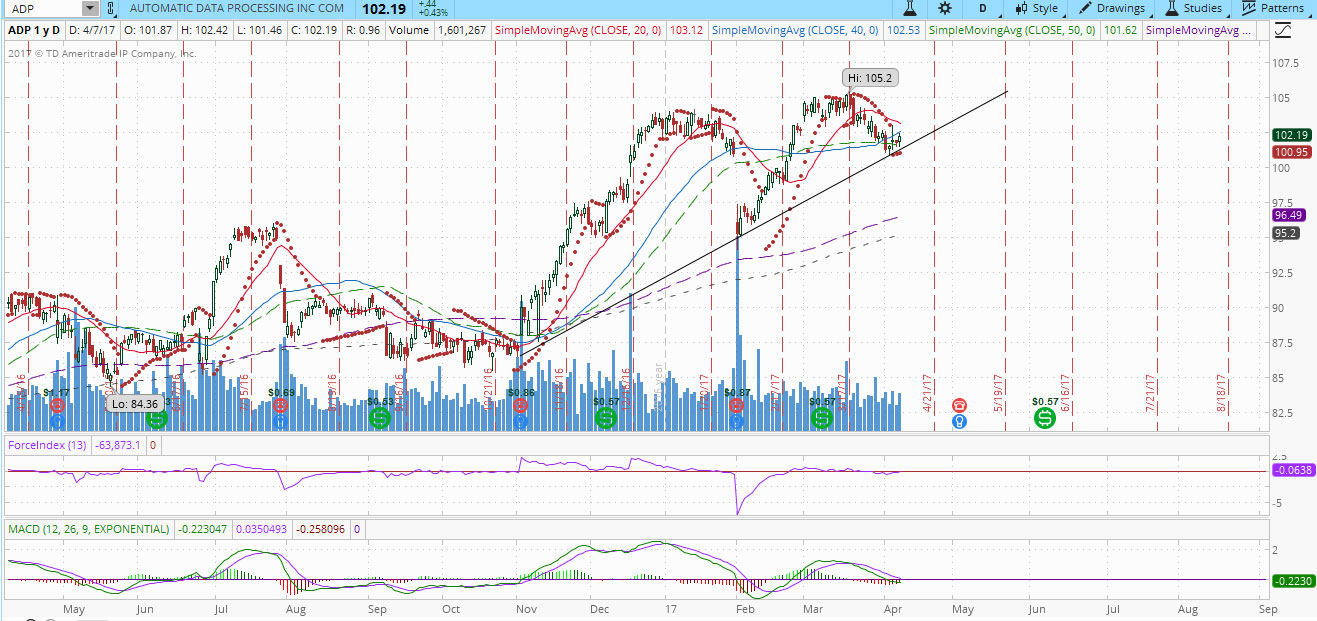
Task: Click the $0.87 red earnings icon near February
Action: [737, 406]
